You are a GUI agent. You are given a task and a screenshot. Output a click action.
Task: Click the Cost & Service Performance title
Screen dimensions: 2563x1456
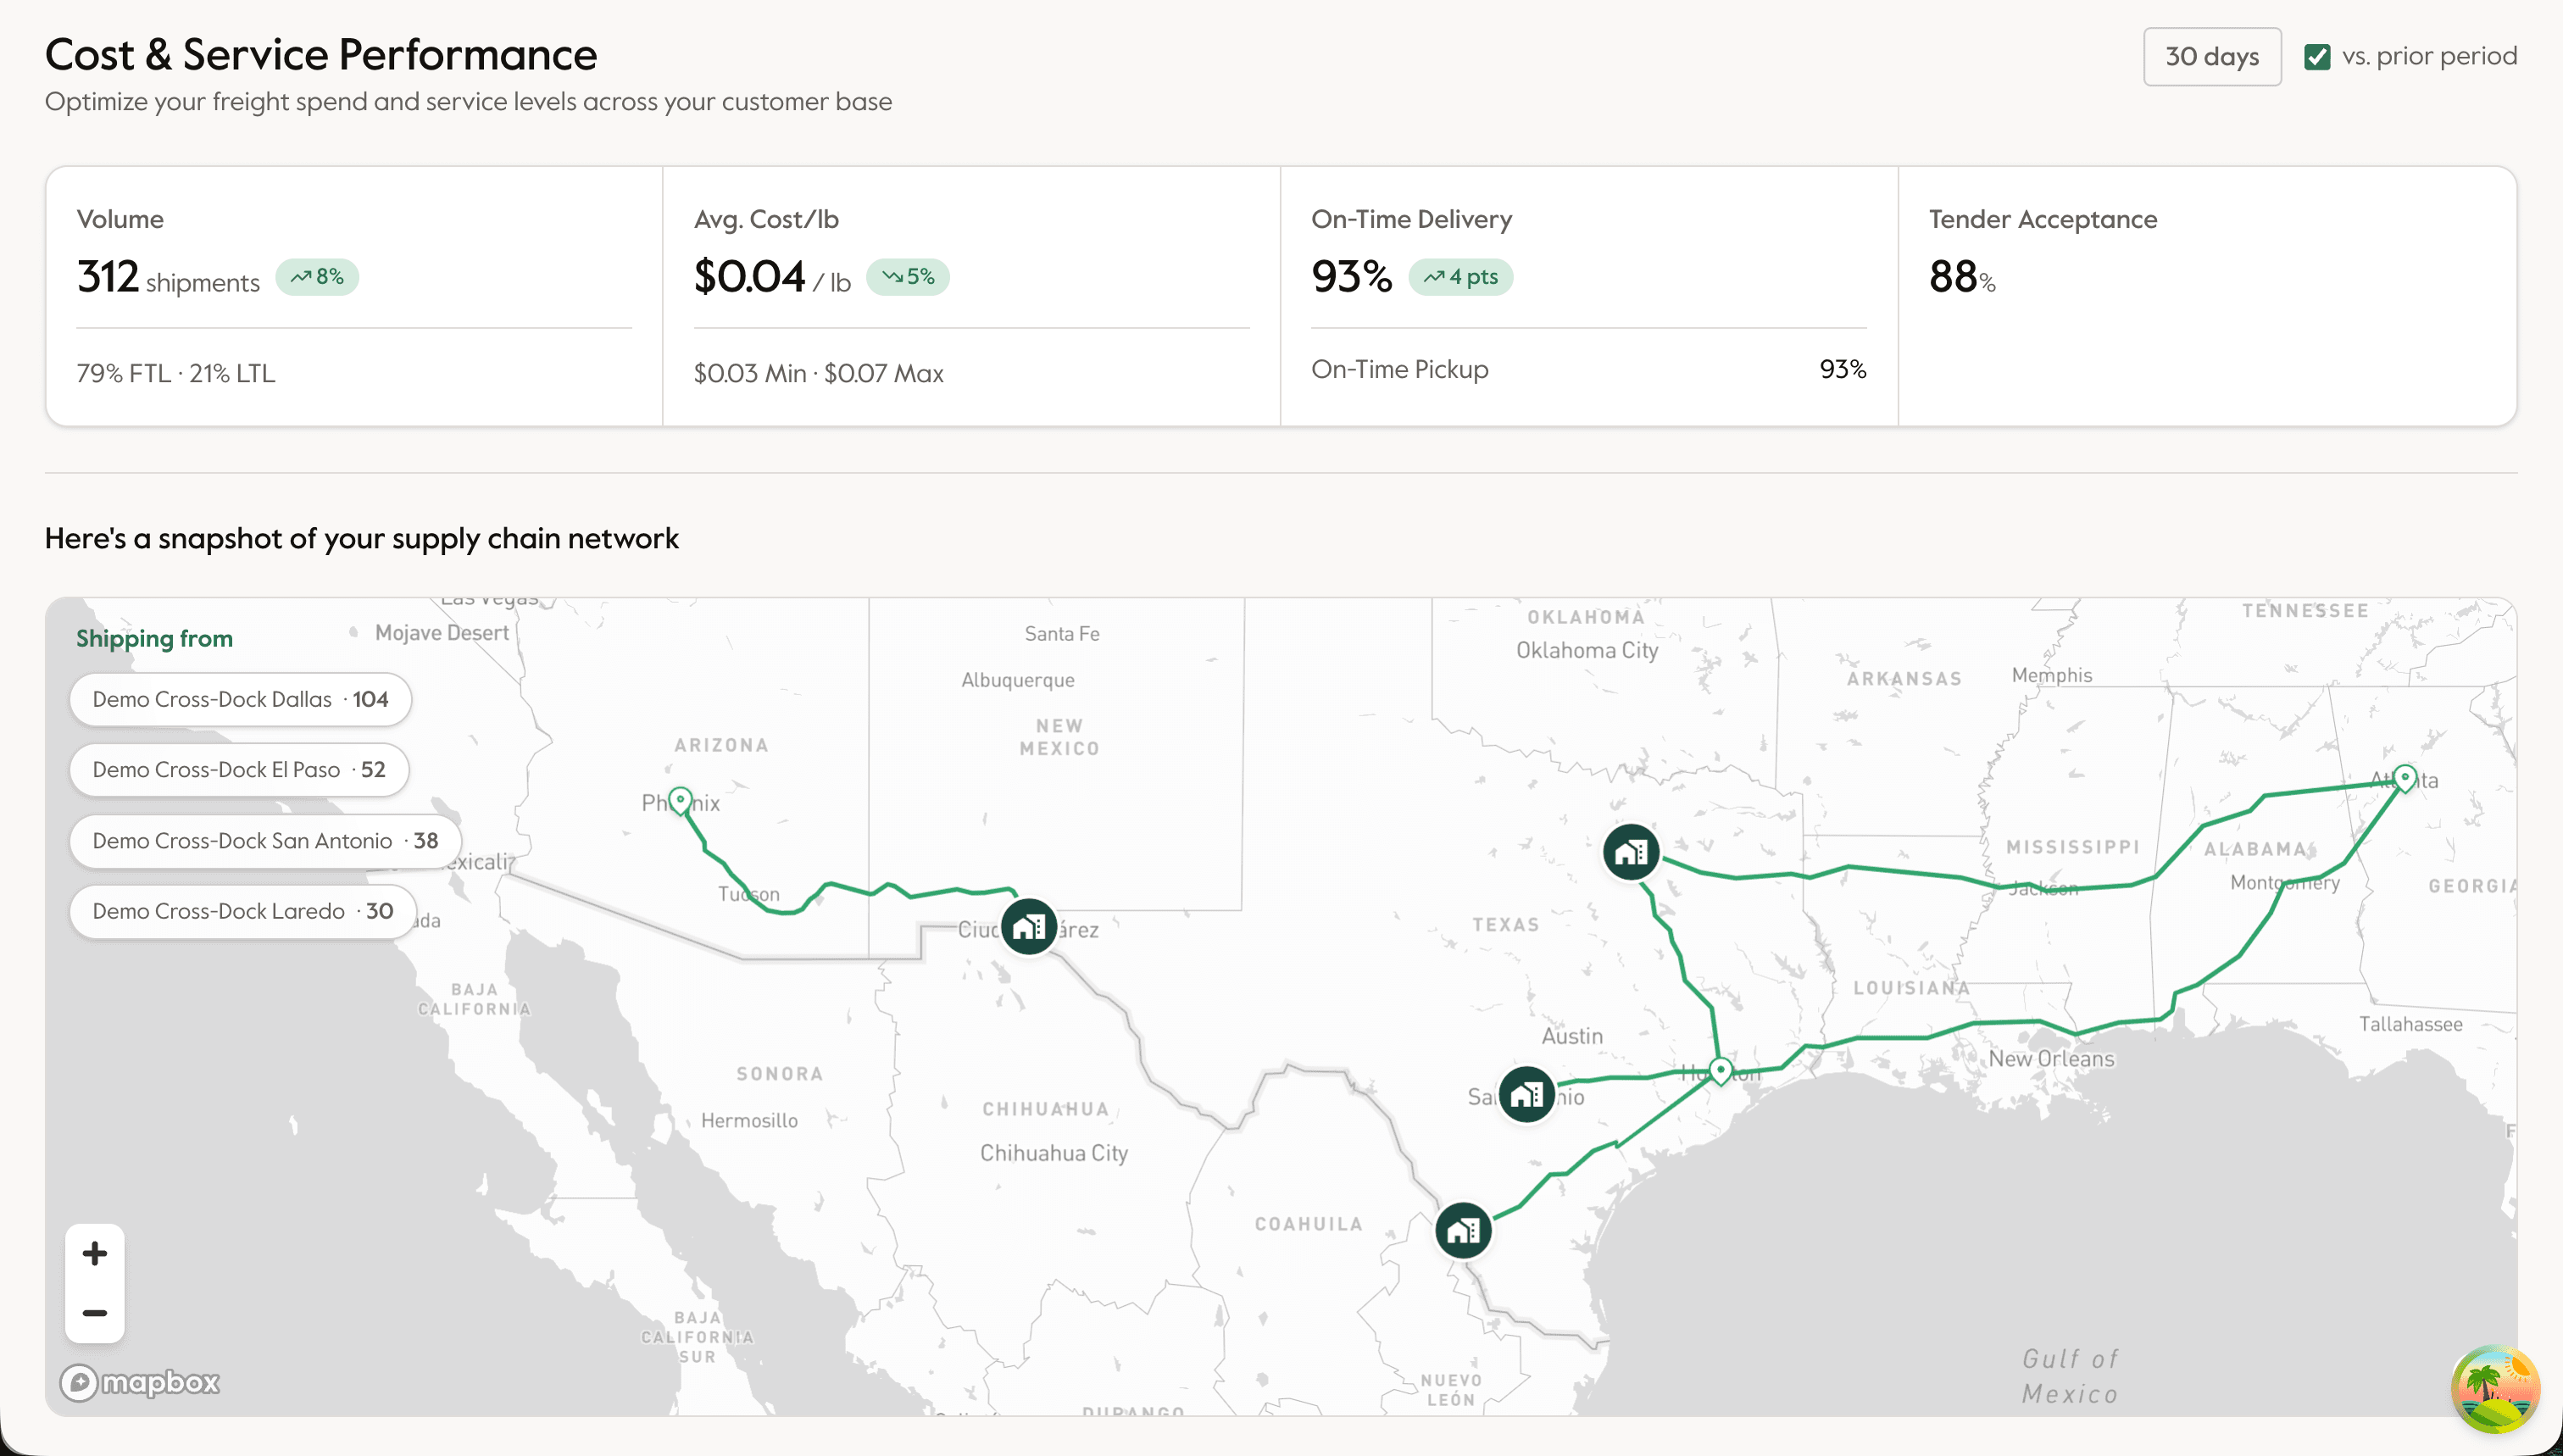pyautogui.click(x=321, y=54)
